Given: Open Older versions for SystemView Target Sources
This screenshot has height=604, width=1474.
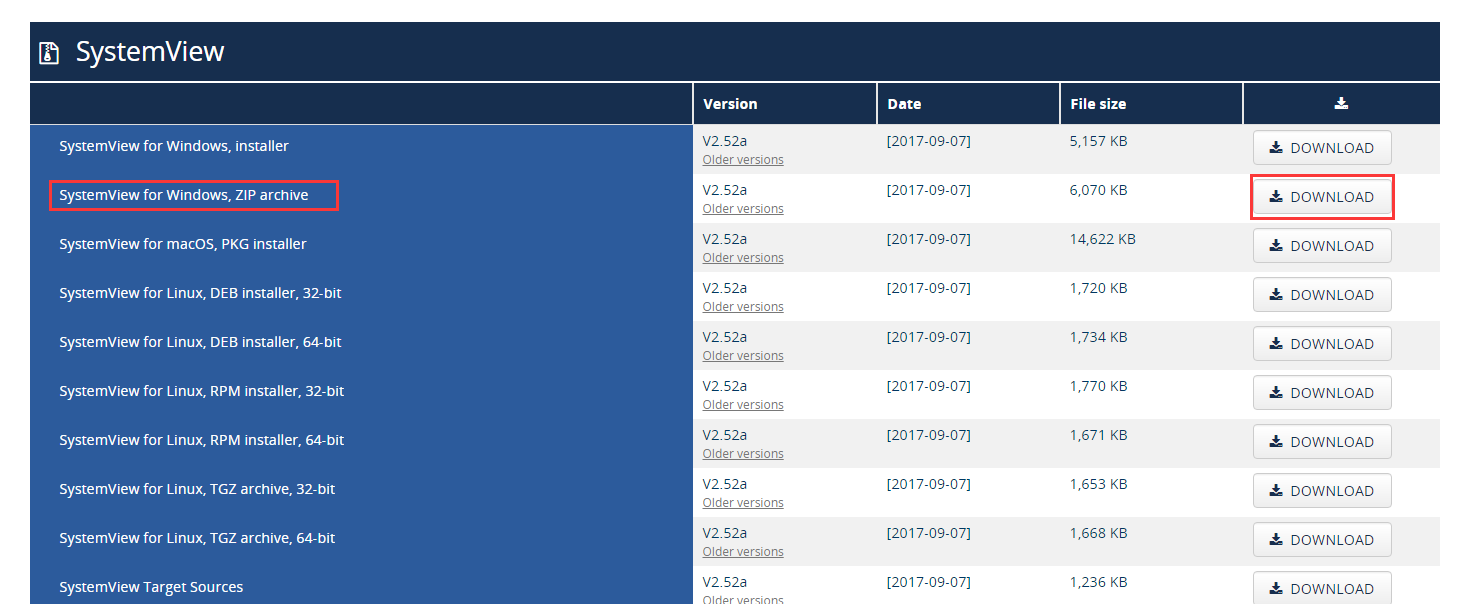Looking at the screenshot, I should coord(742,598).
